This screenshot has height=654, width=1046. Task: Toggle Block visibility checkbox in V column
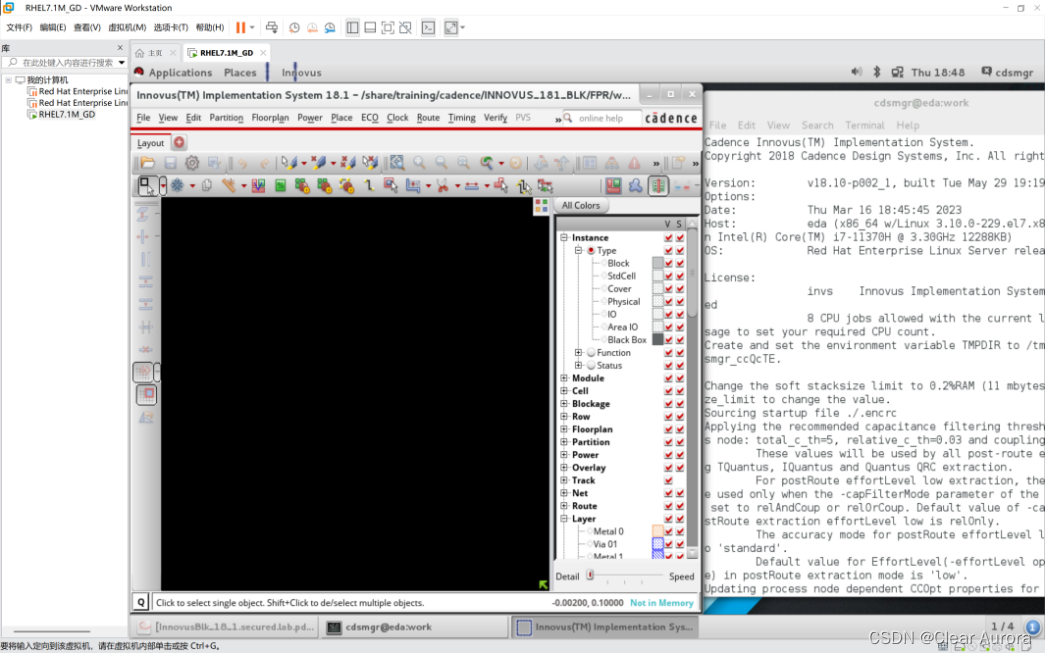668,263
